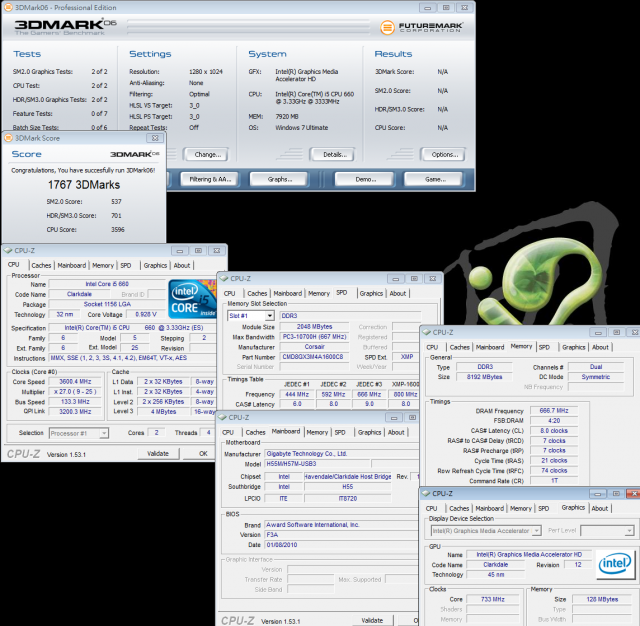Open the Display Device Selection dropdown
The width and height of the screenshot is (640, 626).
537,531
